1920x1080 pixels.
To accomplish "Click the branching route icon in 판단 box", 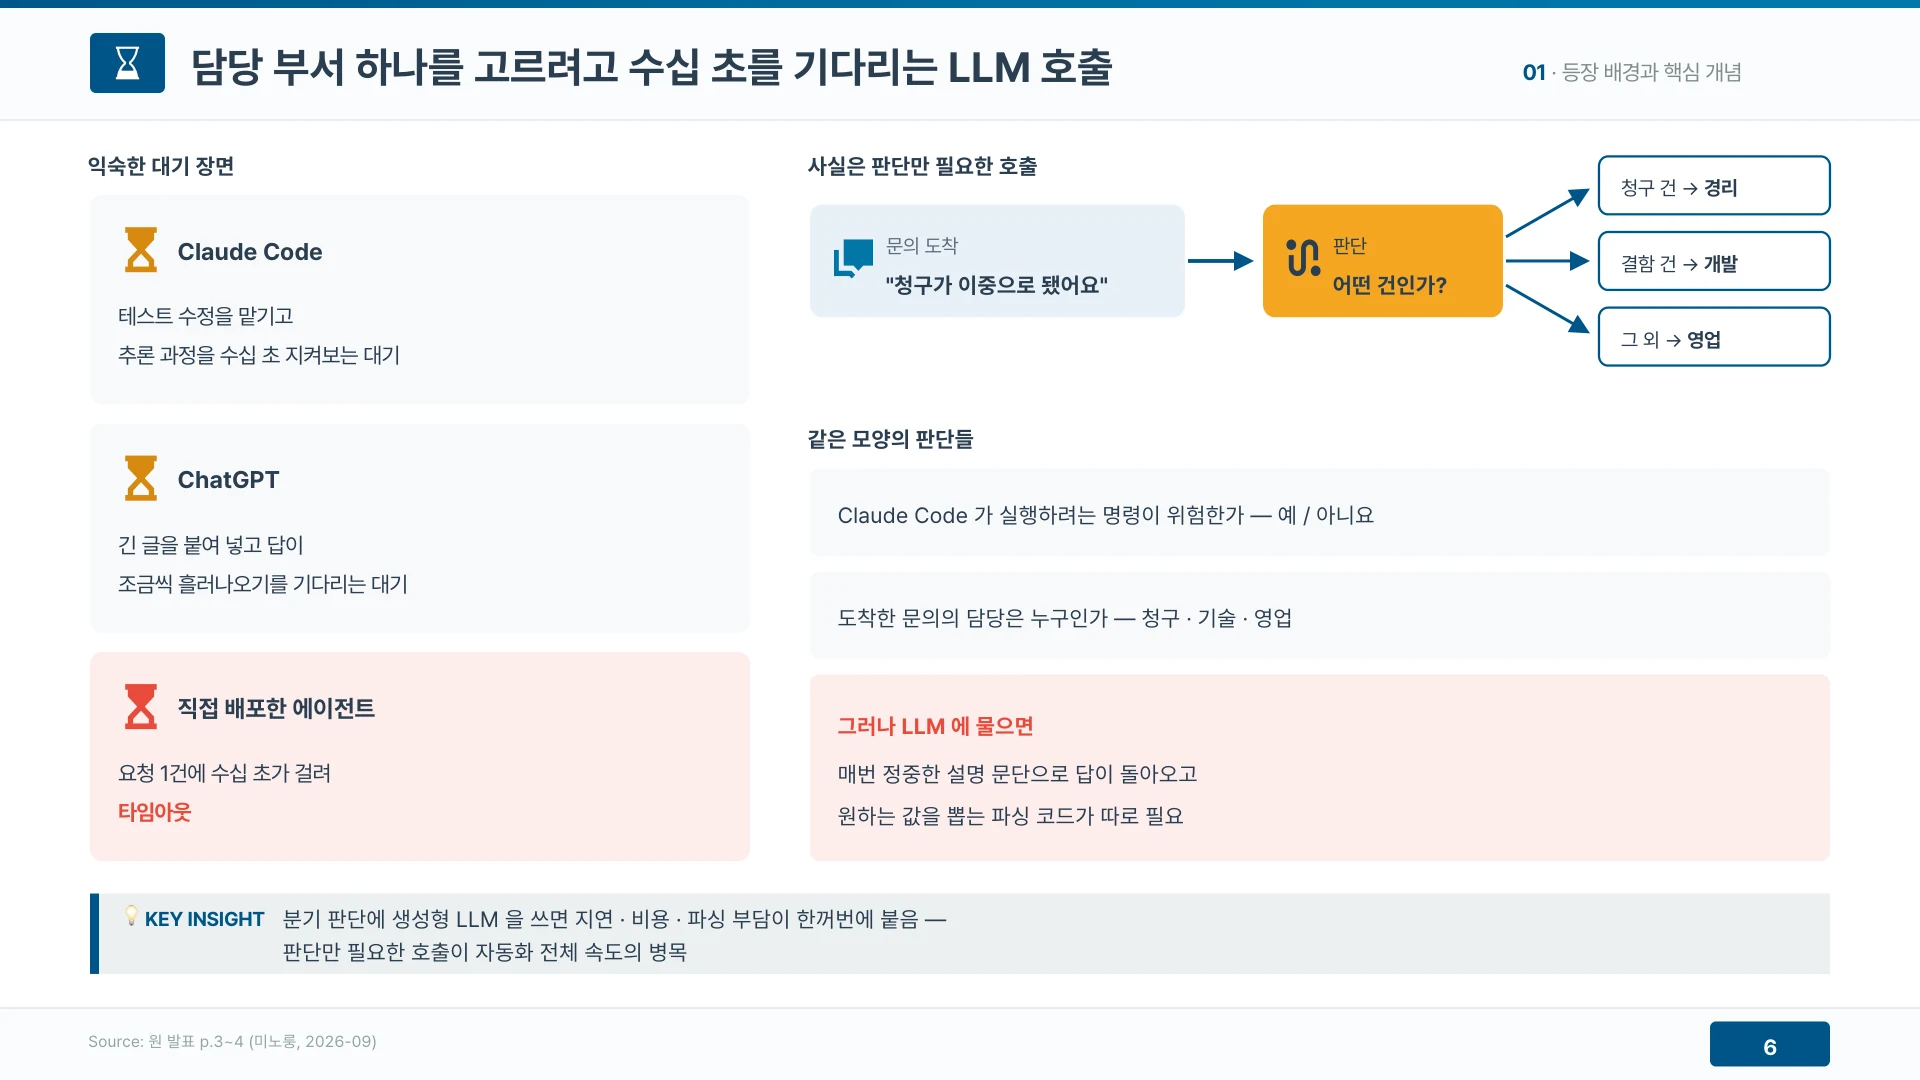I will (x=1303, y=258).
